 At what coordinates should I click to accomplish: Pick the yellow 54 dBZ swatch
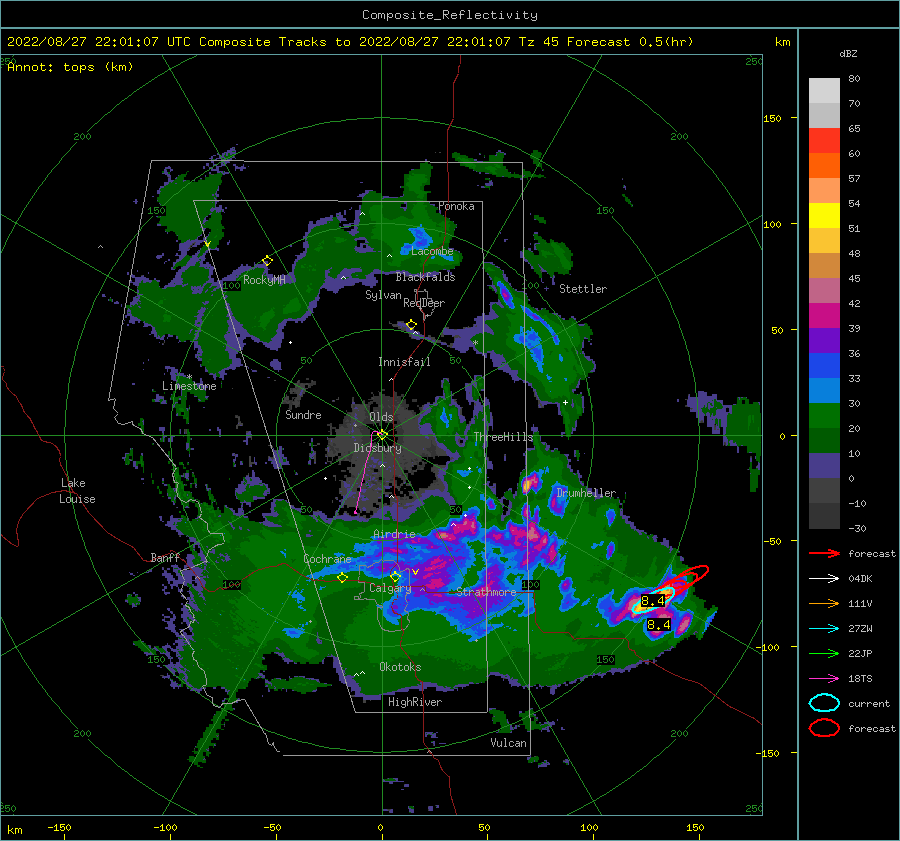824,215
